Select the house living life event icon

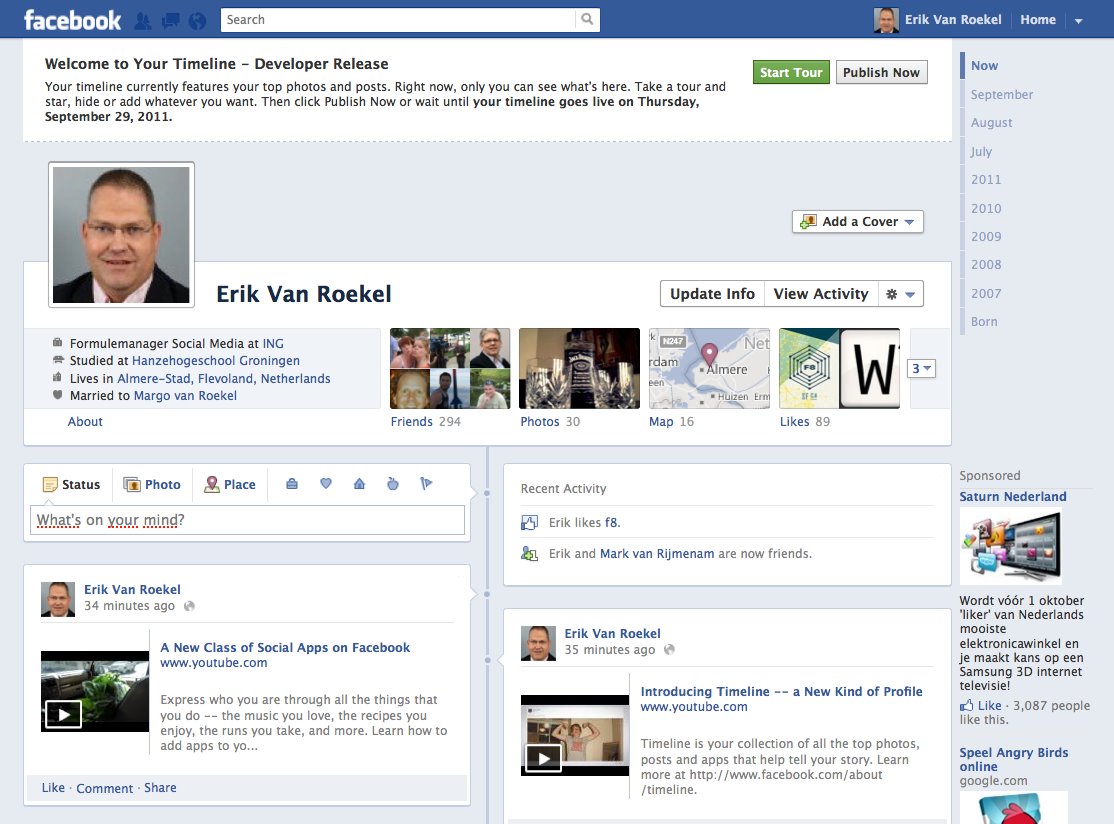(x=359, y=484)
